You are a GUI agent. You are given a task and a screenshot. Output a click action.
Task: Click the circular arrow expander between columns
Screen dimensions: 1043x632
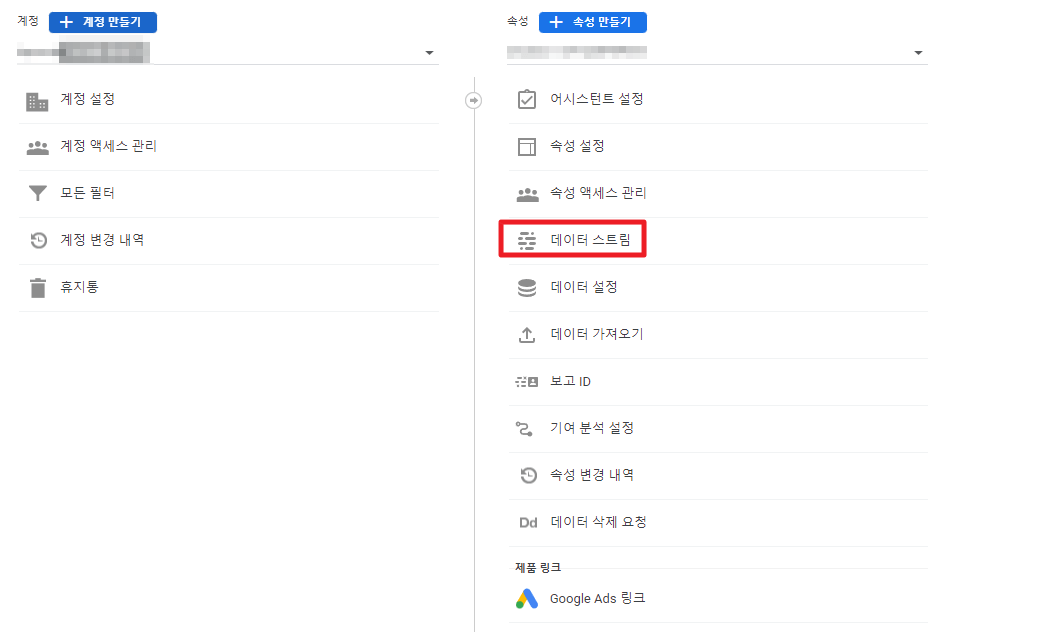pyautogui.click(x=473, y=99)
